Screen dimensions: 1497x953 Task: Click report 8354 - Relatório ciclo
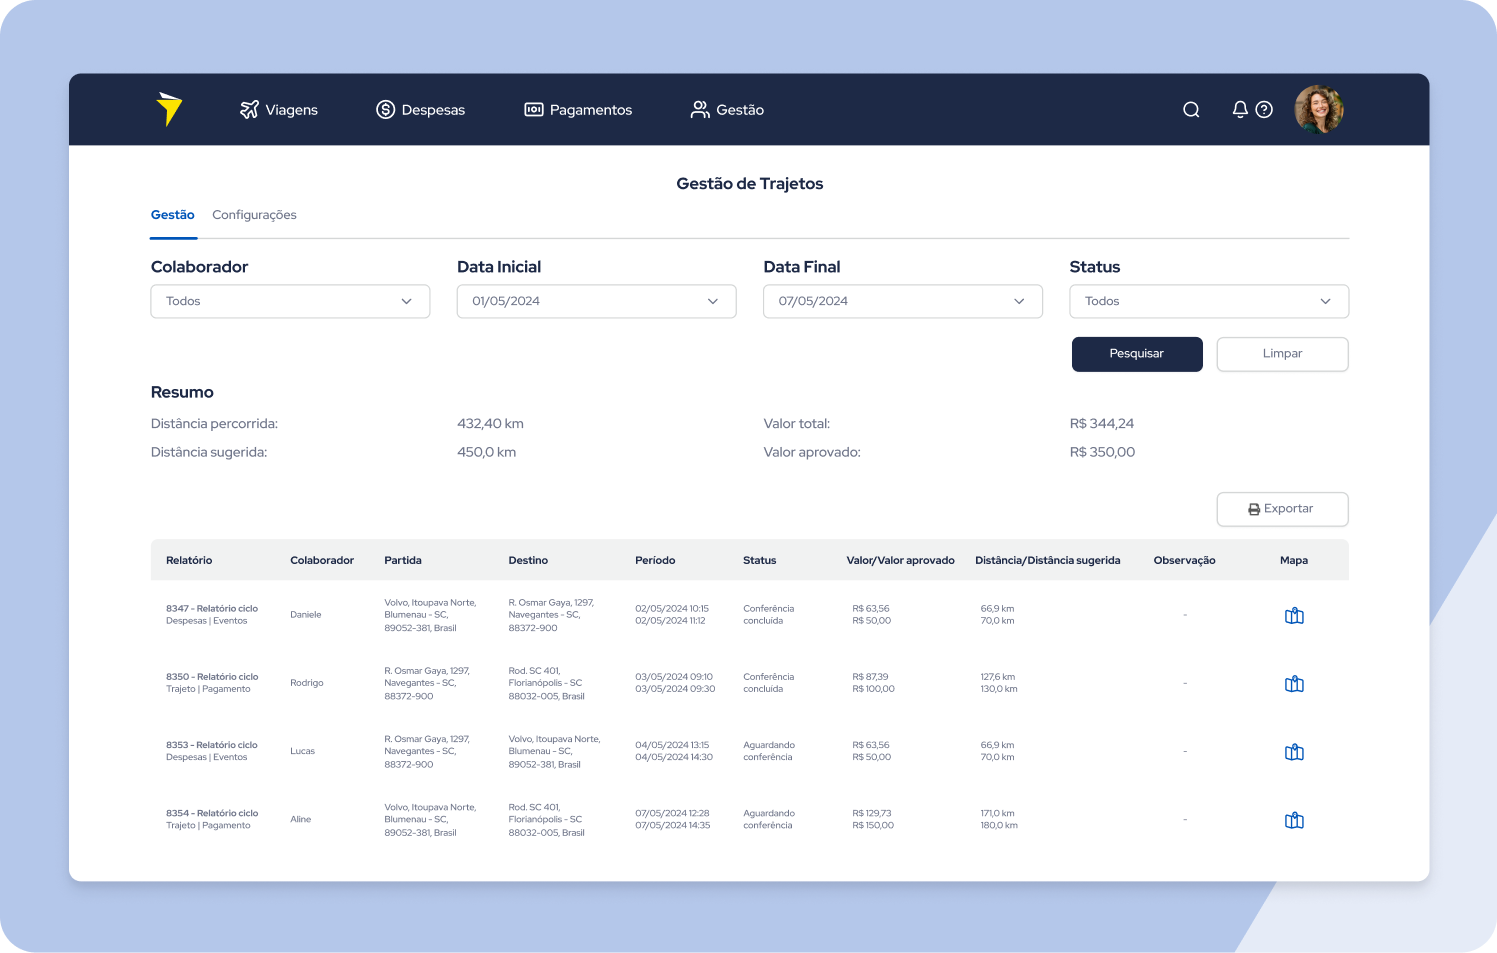[212, 813]
